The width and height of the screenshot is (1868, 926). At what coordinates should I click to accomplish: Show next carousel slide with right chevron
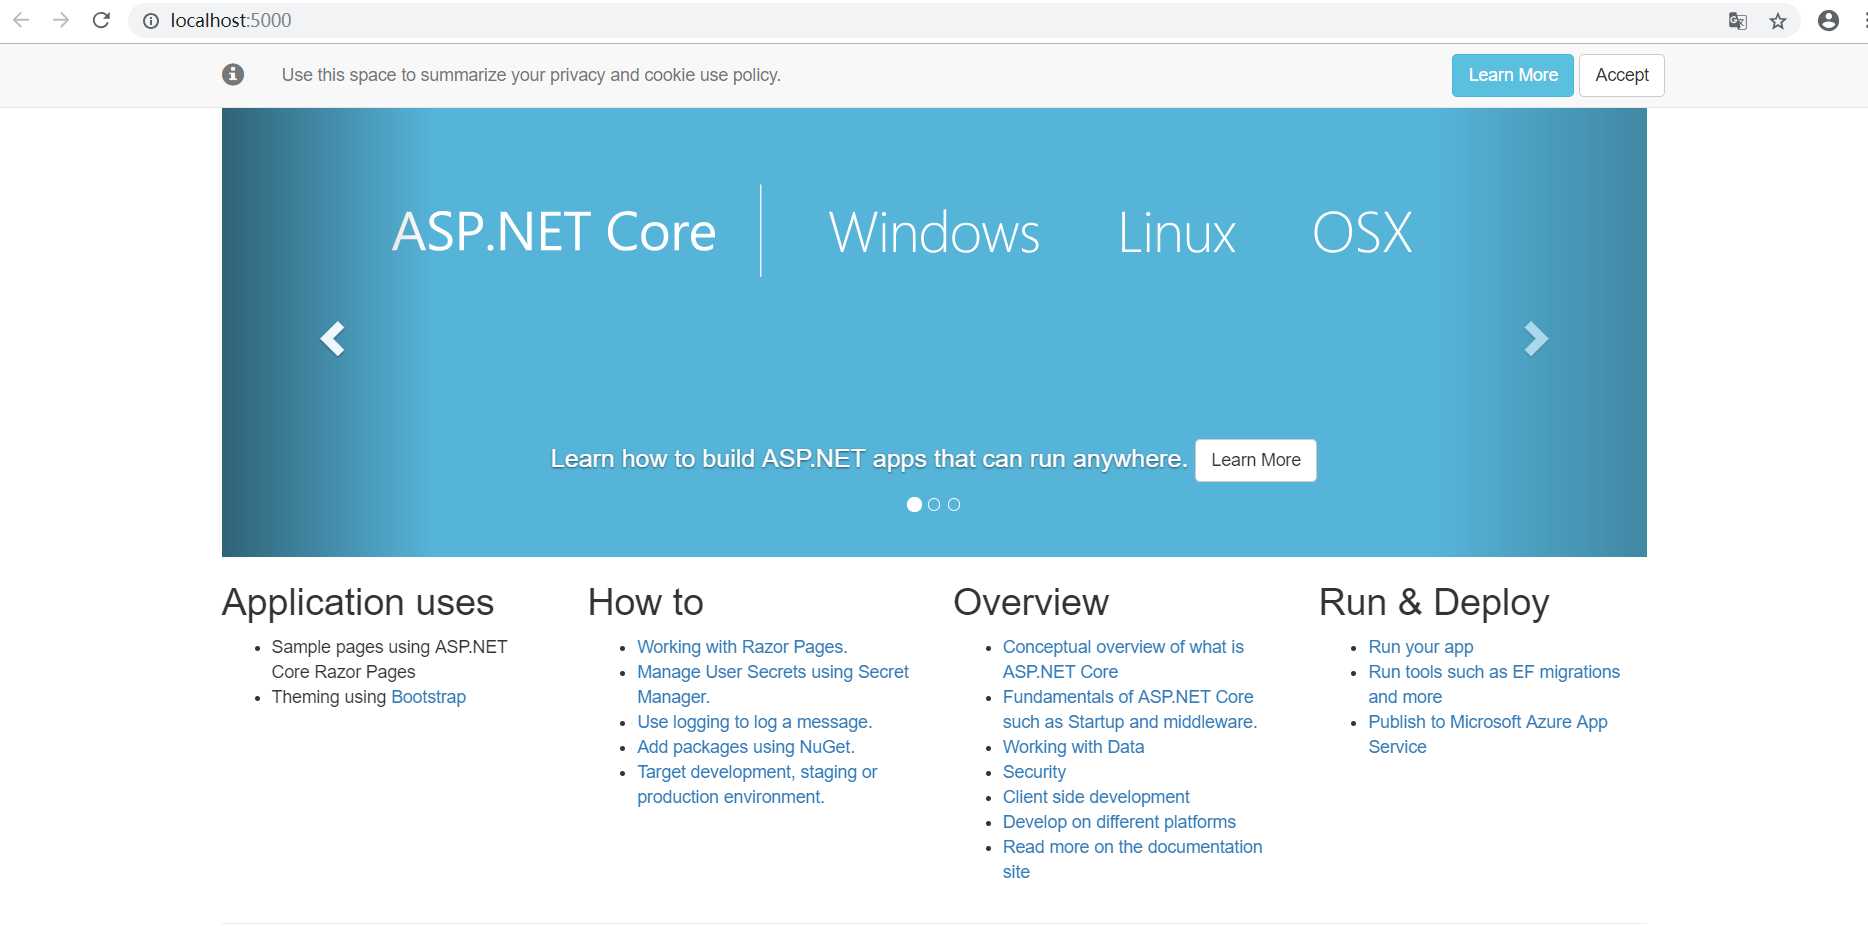[1536, 339]
